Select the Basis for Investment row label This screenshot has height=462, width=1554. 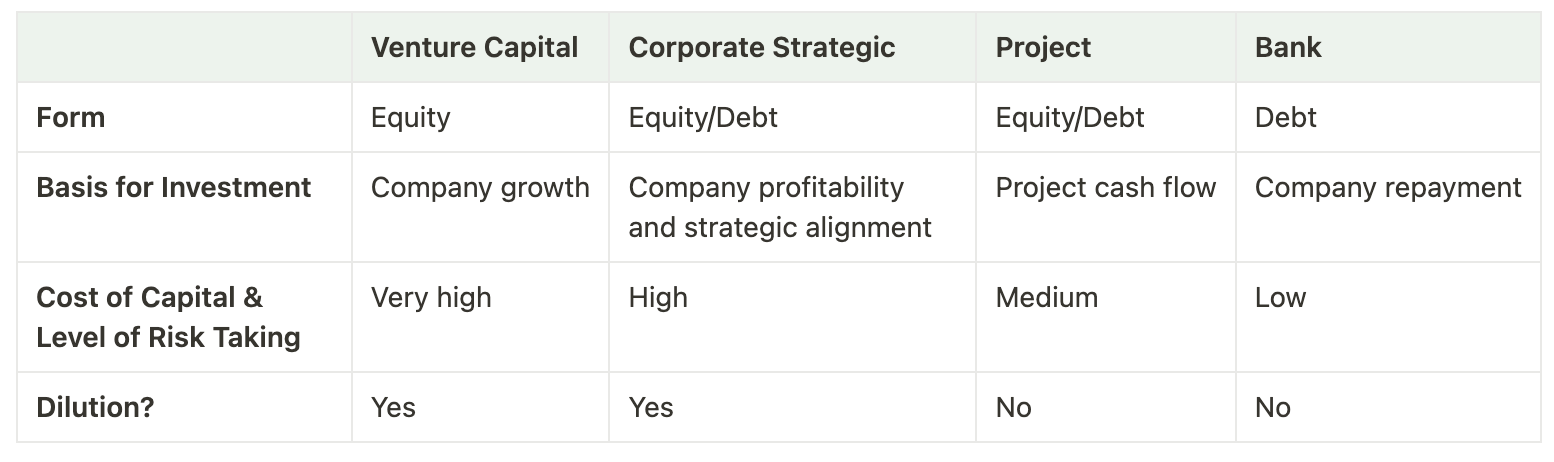coord(173,187)
